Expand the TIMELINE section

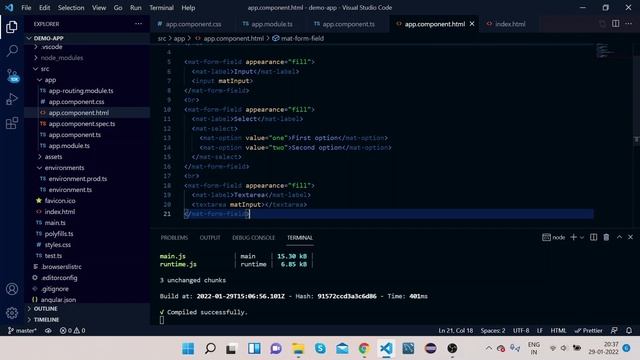coord(87,320)
